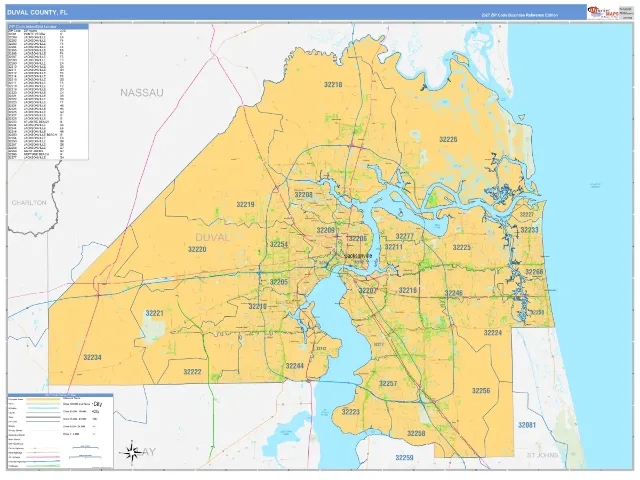This screenshot has width=640, height=480.
Task: Select ZIP code 32222 on the map
Action: point(192,372)
